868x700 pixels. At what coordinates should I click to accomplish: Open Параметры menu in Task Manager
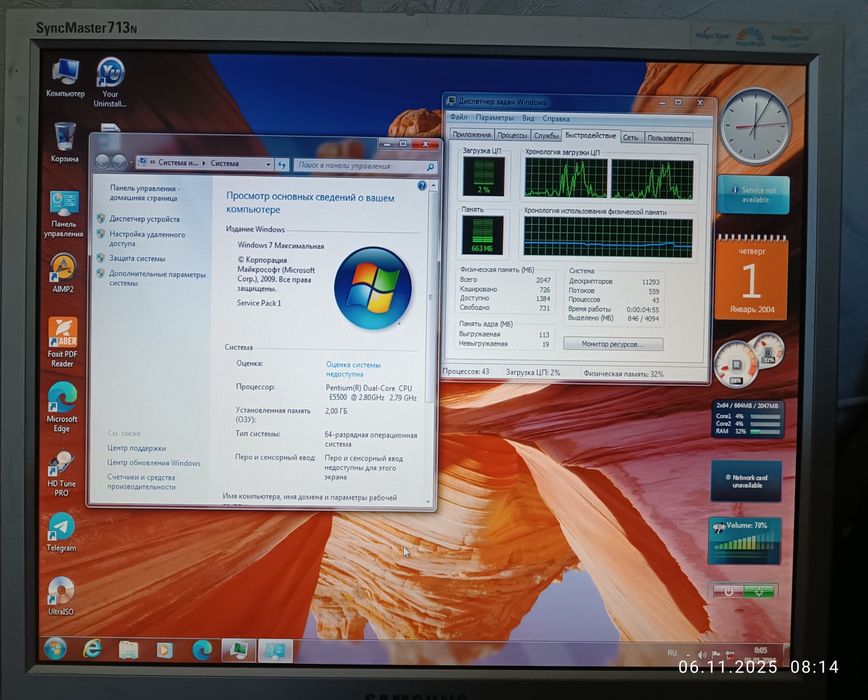point(494,118)
